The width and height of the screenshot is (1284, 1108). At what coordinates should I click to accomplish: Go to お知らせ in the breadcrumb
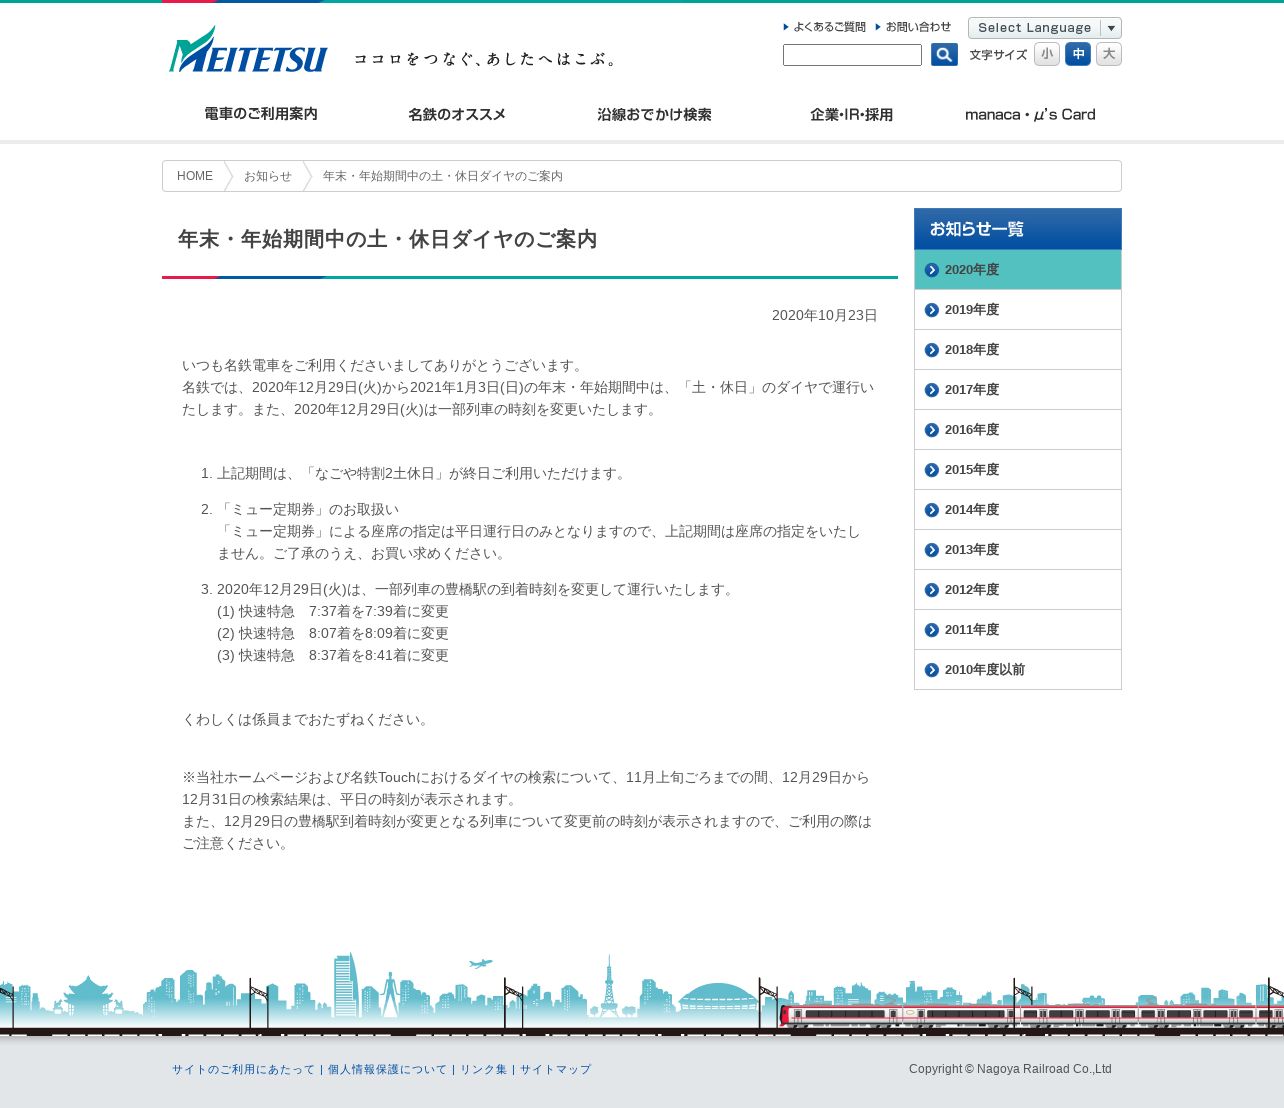(x=268, y=176)
